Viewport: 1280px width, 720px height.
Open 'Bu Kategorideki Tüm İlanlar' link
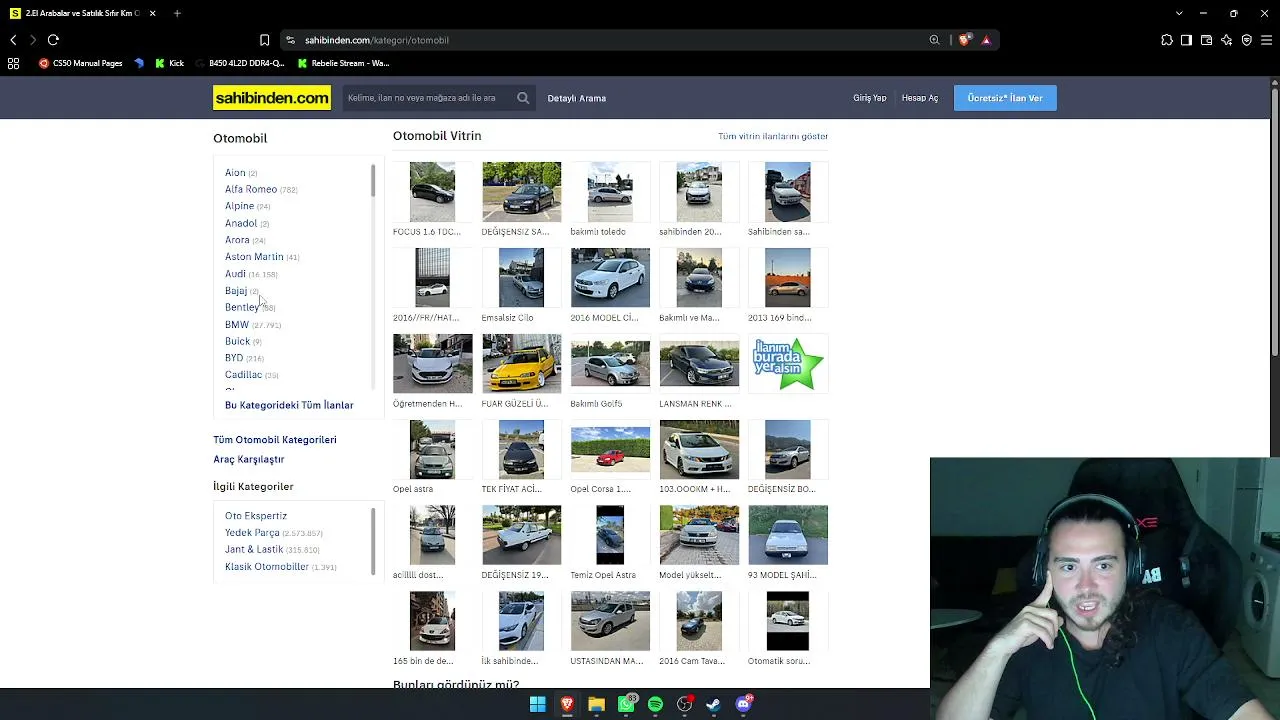click(289, 405)
